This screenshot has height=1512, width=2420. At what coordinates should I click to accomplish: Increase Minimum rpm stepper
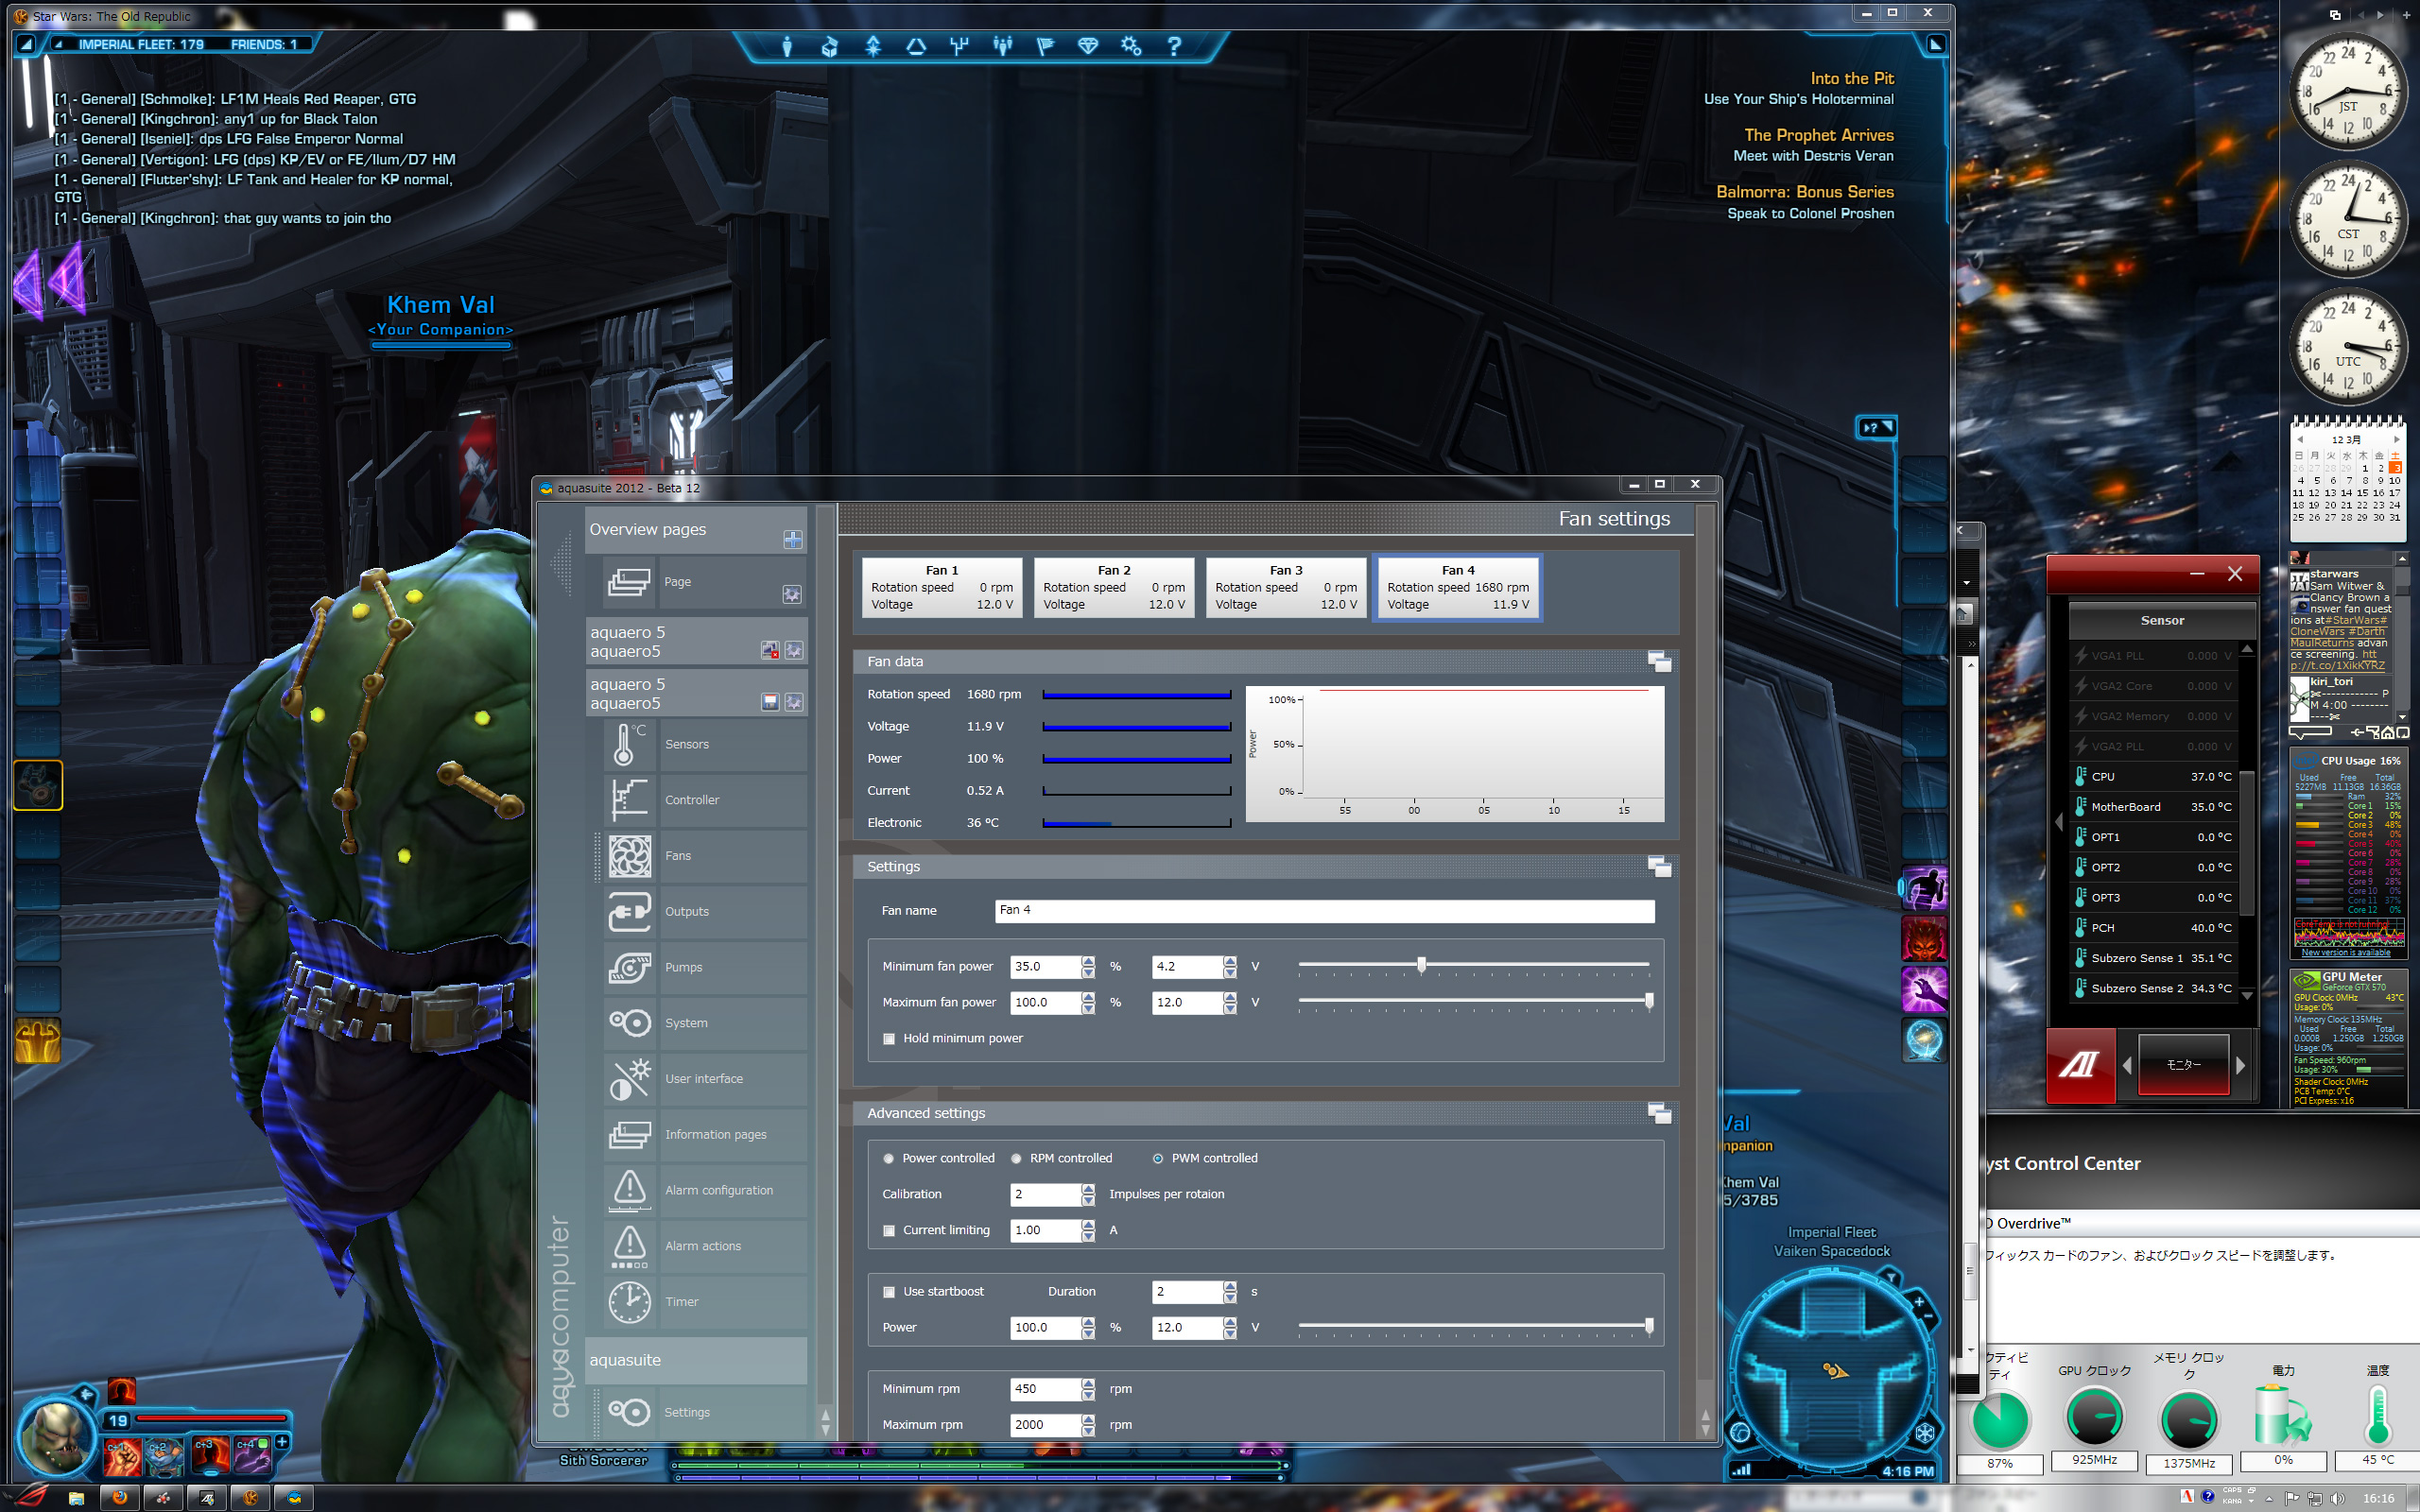(x=1088, y=1384)
